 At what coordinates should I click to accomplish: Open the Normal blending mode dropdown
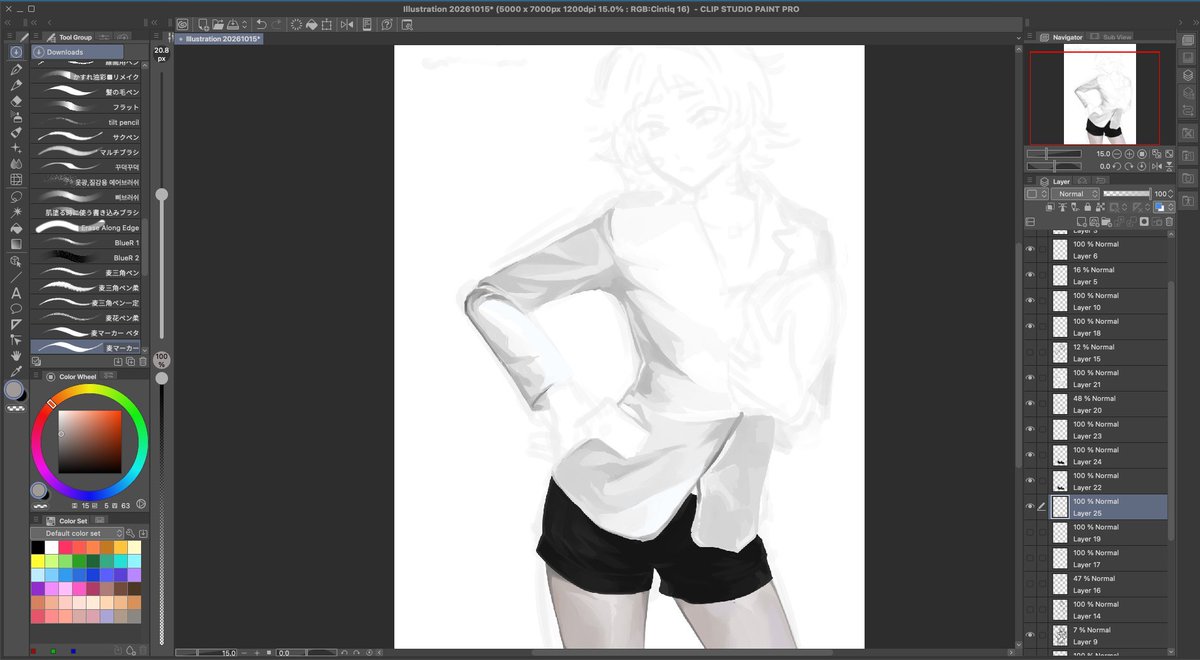point(1075,194)
